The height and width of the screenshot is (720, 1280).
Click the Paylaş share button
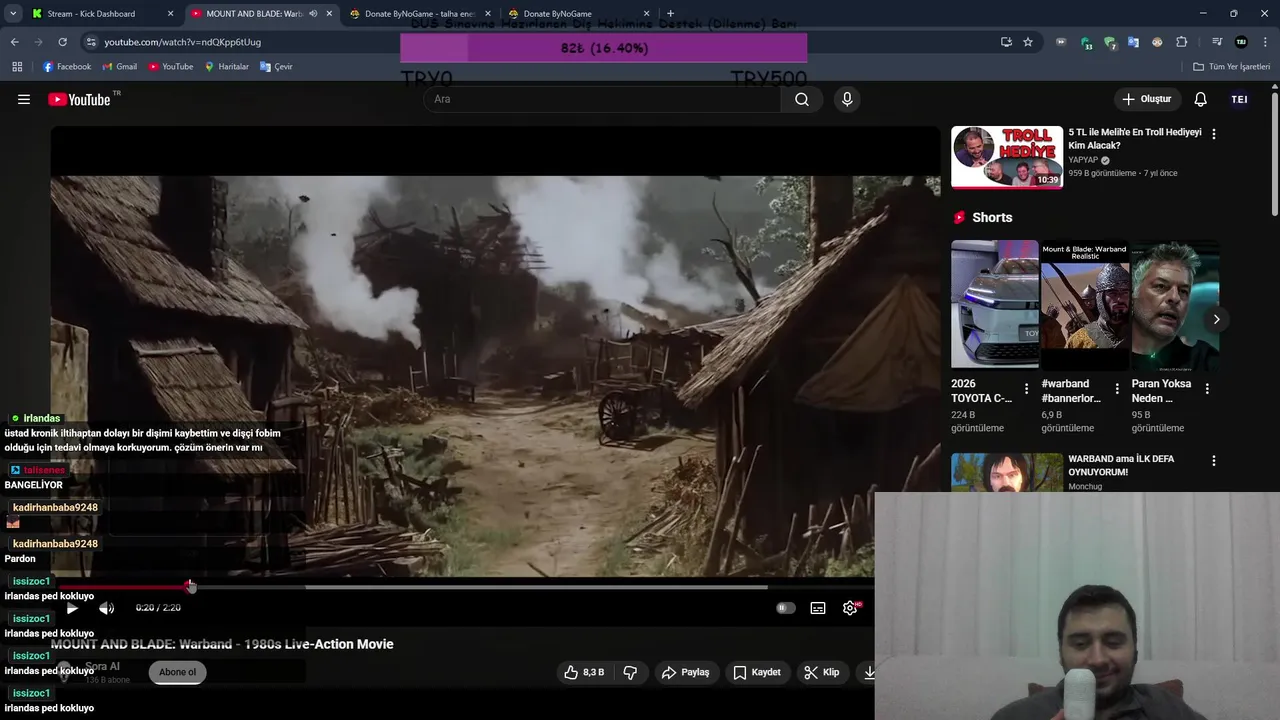pos(685,672)
